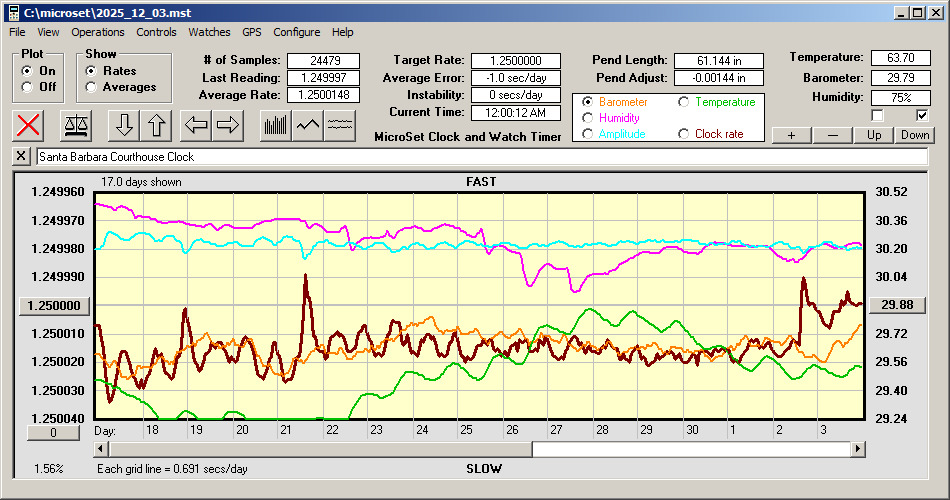Click the Santa Barbara Courthouse Clock text field
The width and height of the screenshot is (950, 500).
pos(480,157)
